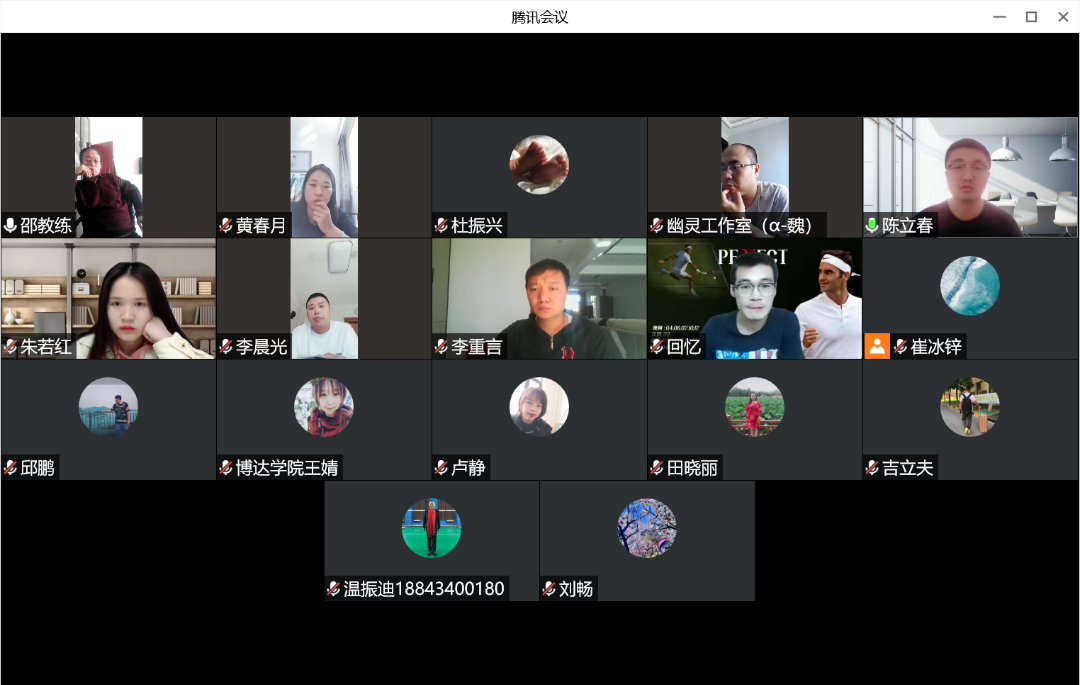Screen dimensions: 1080x685
Task: Select the ocean wave avatar of 崔冰锌
Action: 970,286
